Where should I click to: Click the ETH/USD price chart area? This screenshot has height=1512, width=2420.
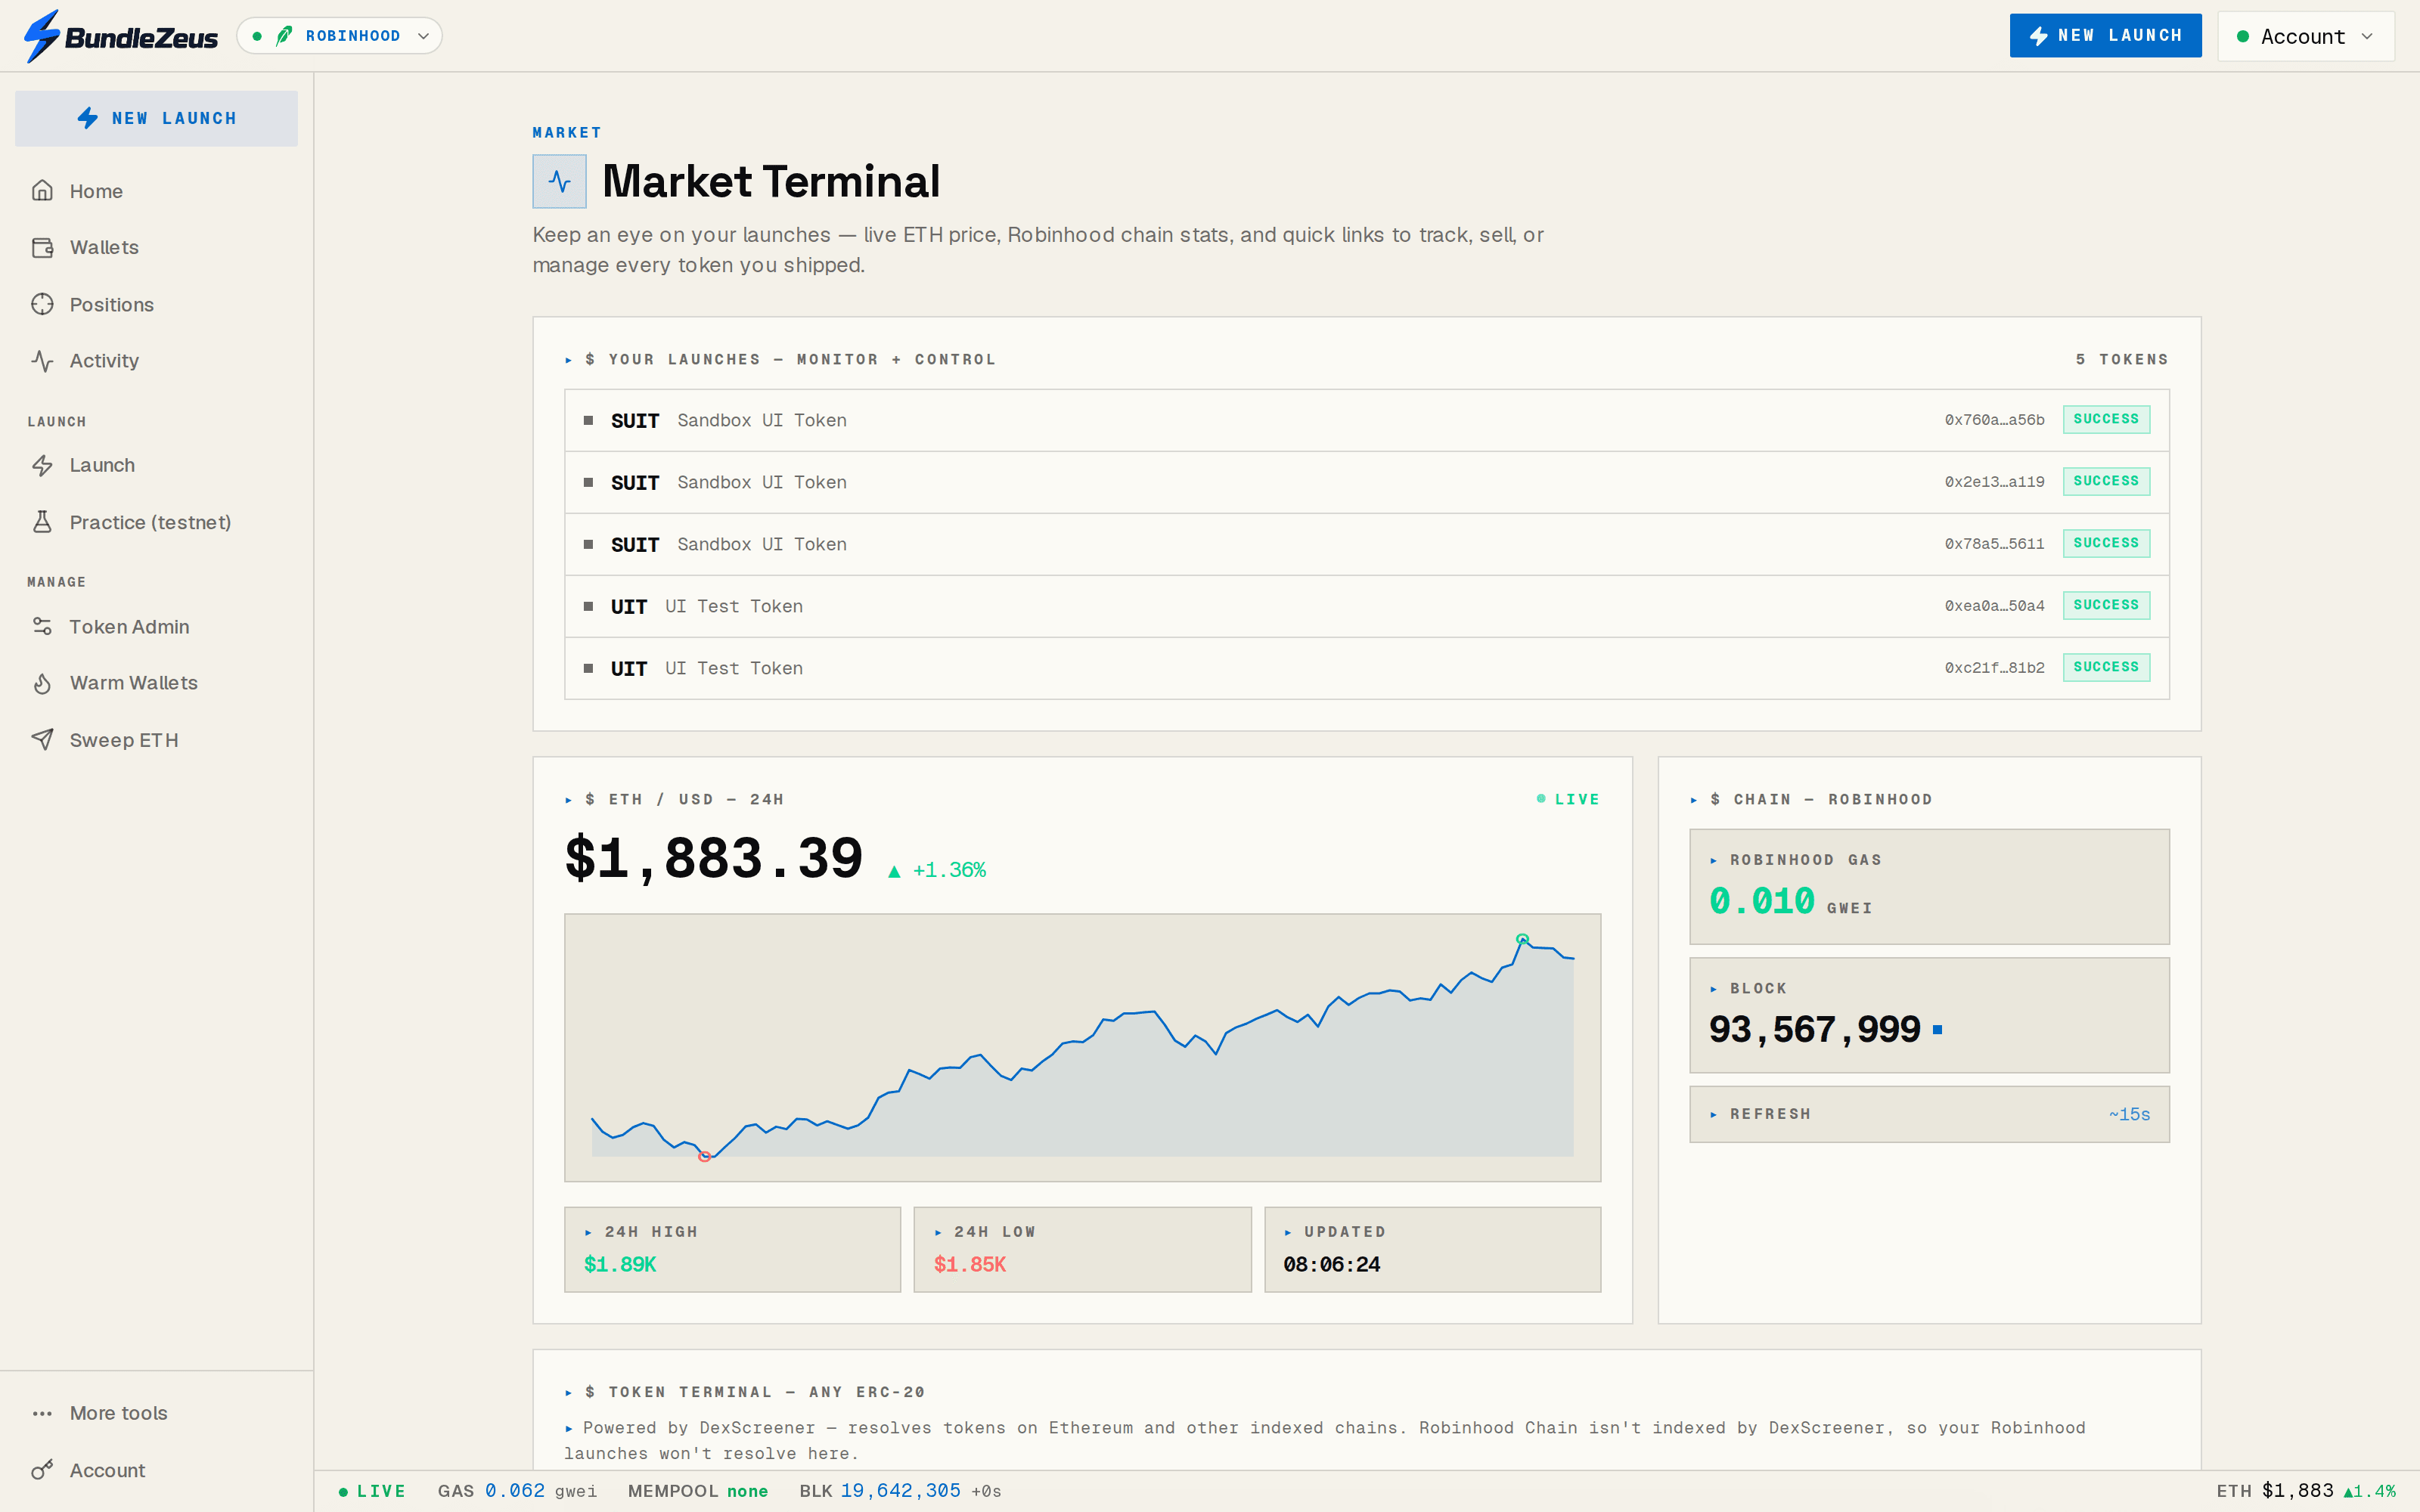(x=1082, y=1047)
